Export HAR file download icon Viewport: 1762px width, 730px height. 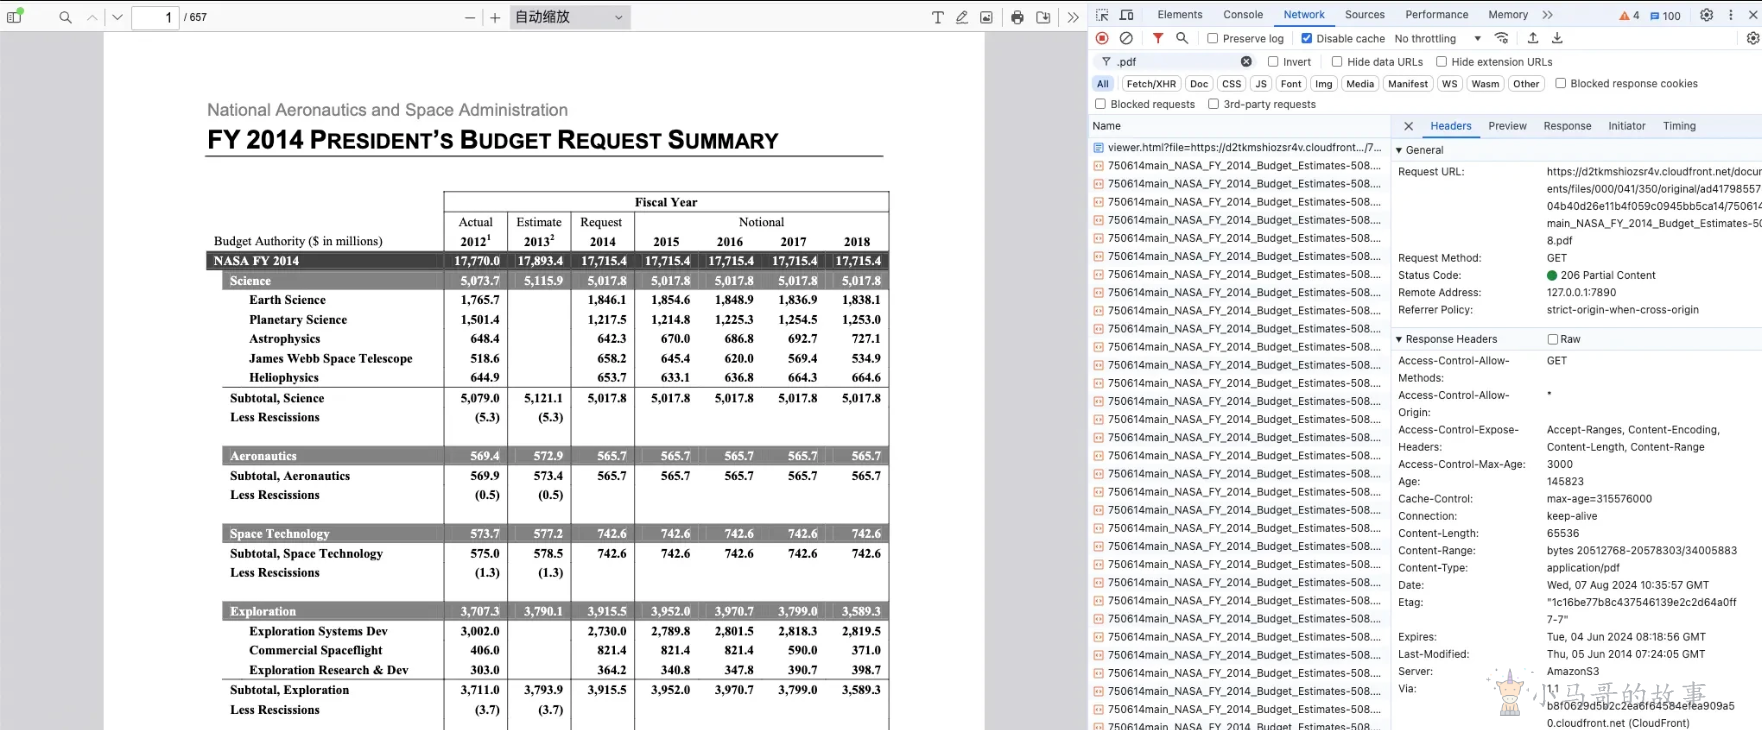[x=1557, y=38]
